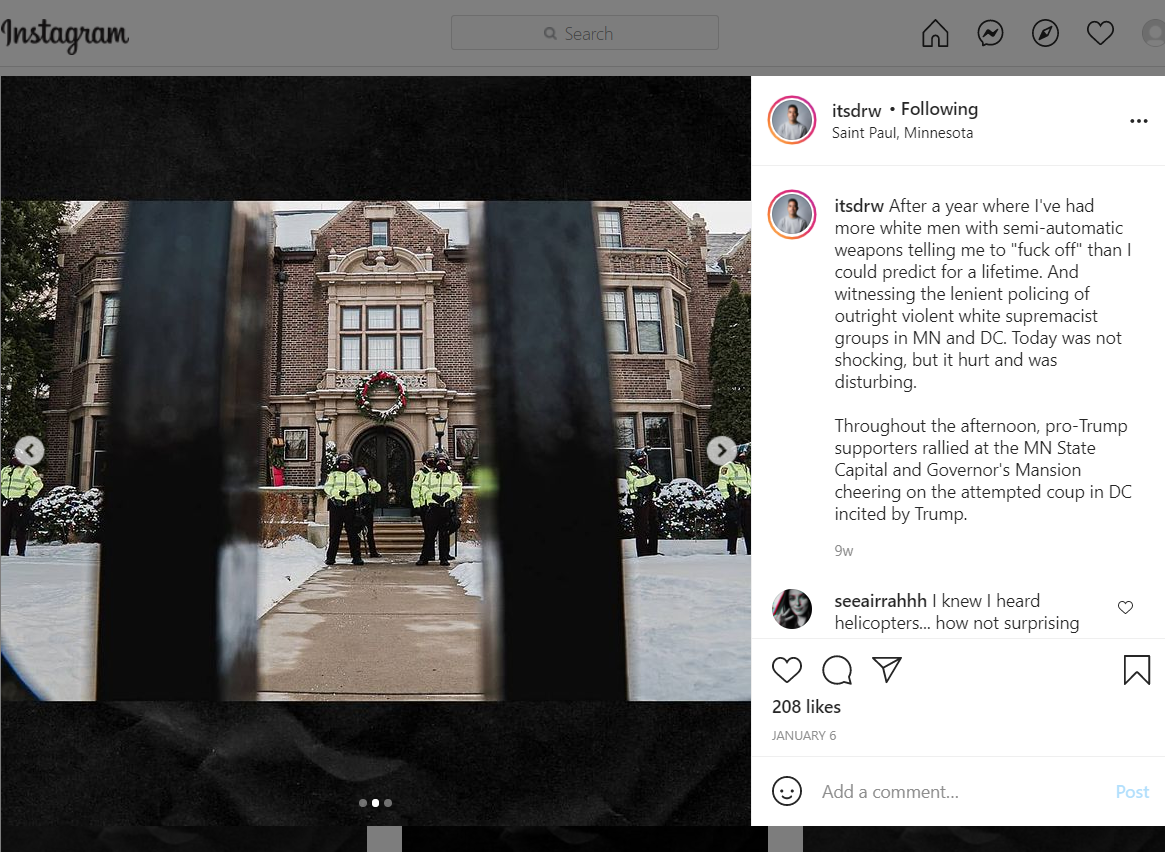Click the Search field
Viewport: 1165px width, 852px height.
click(585, 33)
